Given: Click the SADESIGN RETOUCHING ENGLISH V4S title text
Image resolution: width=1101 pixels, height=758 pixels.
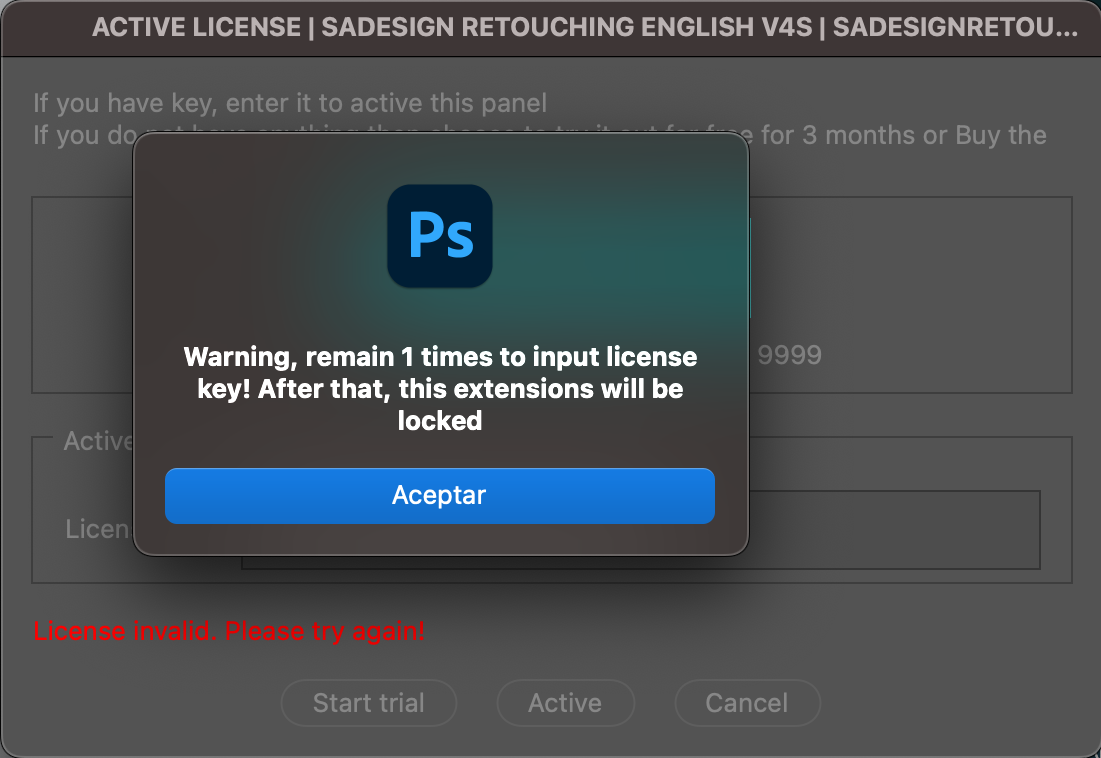Looking at the screenshot, I should [571, 28].
